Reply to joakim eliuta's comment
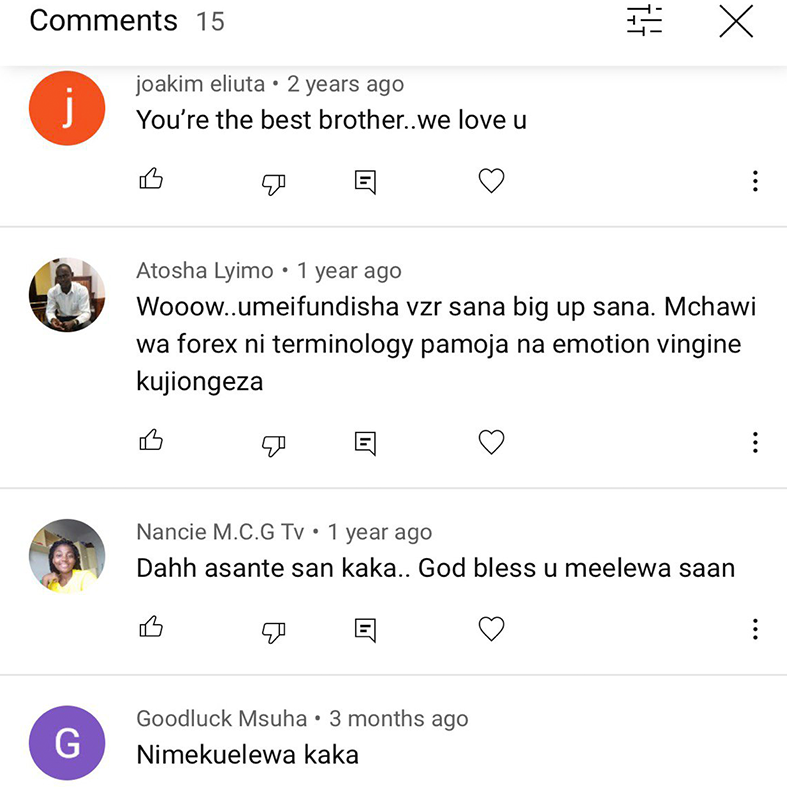787x787 pixels. [x=366, y=181]
